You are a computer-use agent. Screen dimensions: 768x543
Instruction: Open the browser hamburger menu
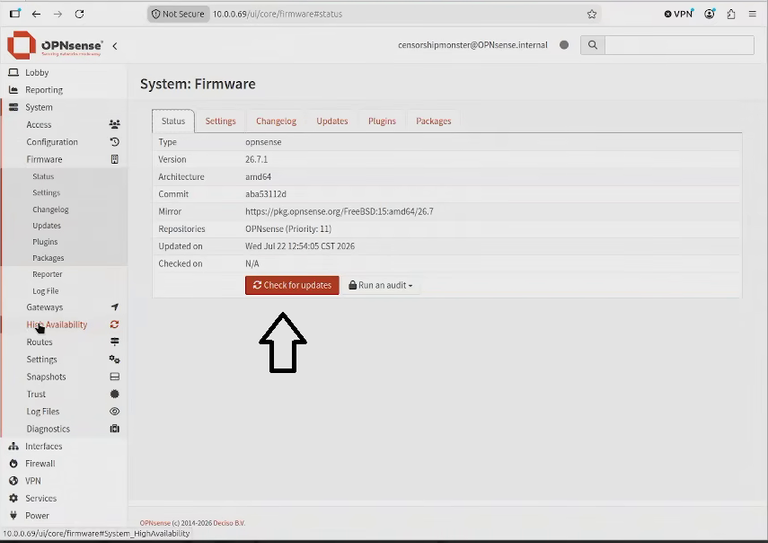click(752, 14)
